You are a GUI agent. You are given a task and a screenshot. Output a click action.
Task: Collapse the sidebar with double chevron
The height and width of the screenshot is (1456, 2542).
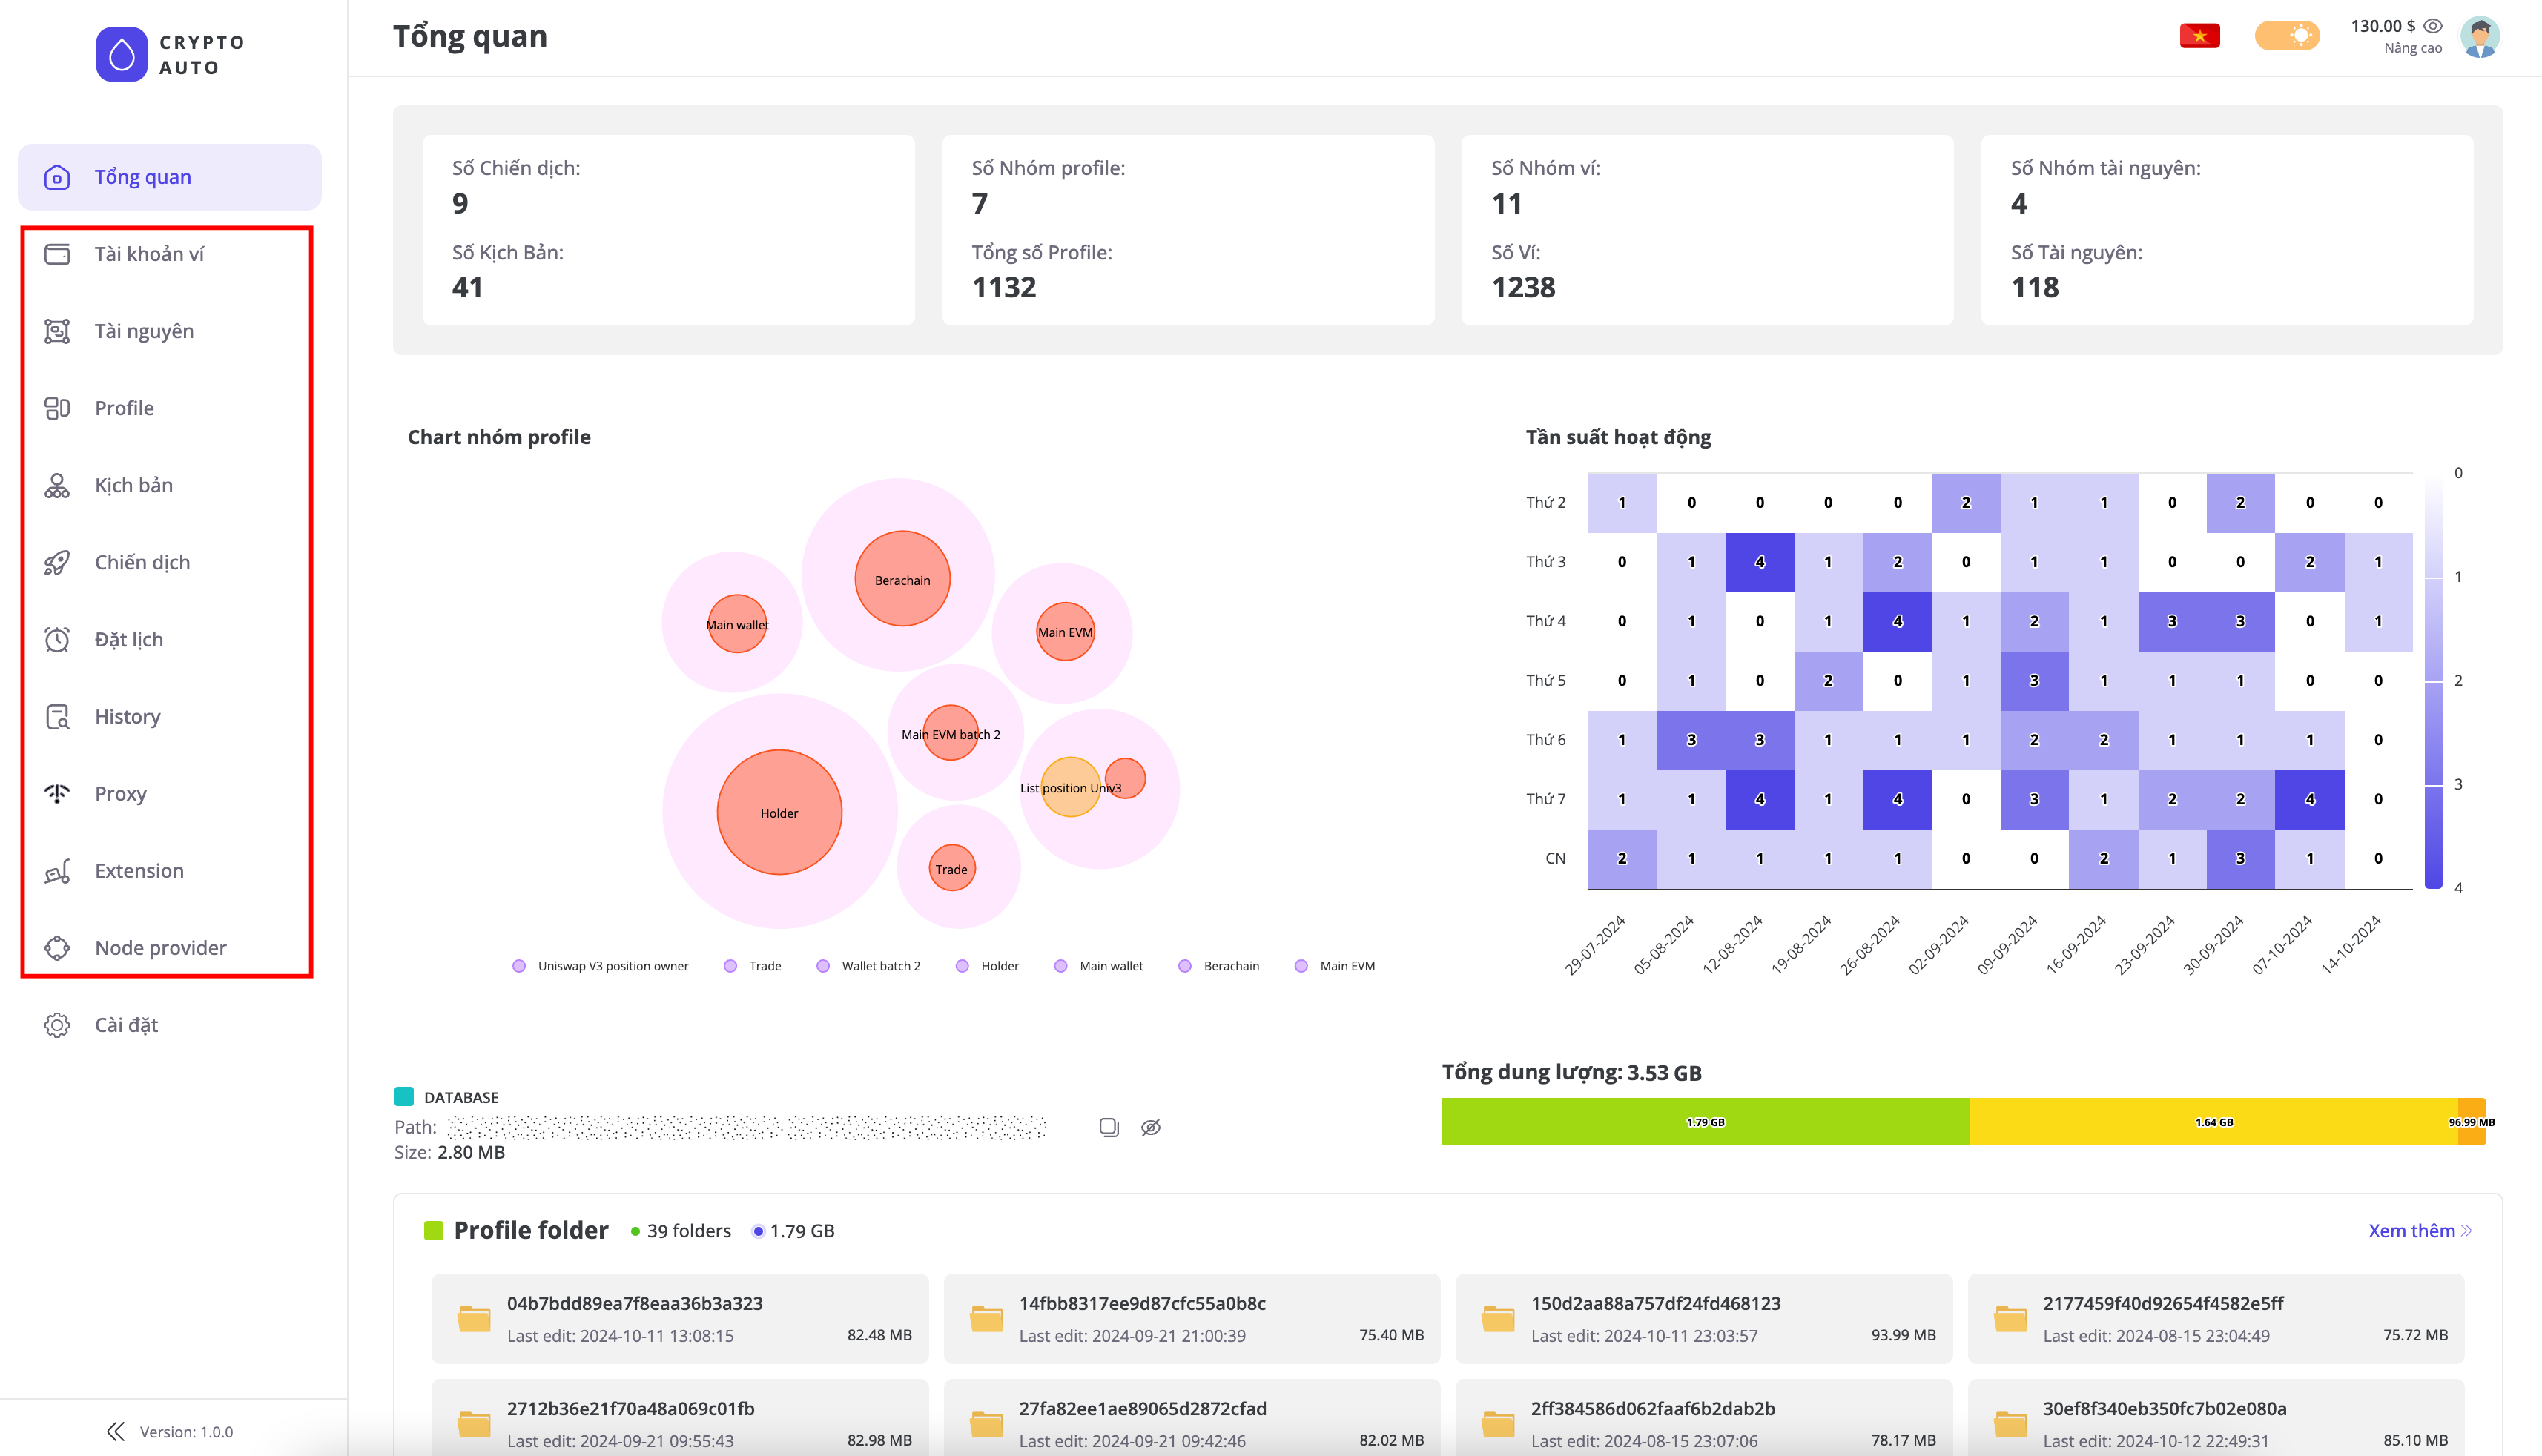(x=116, y=1432)
